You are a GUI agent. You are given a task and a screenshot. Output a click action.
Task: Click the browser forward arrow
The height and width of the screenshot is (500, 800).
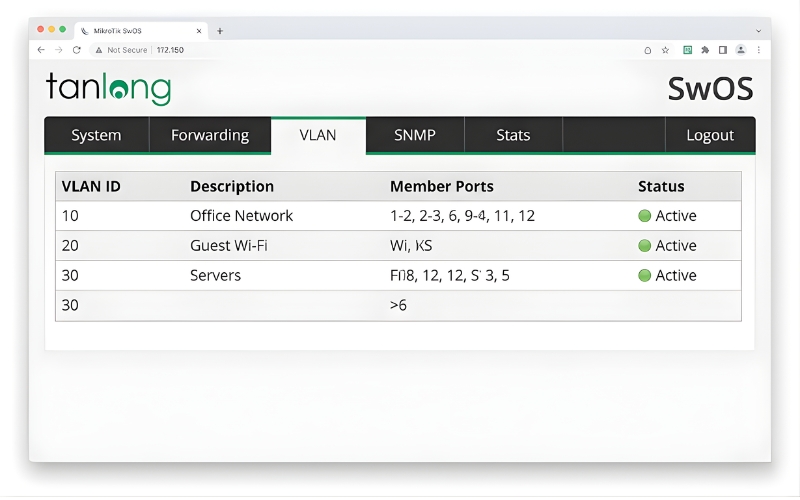pos(58,50)
